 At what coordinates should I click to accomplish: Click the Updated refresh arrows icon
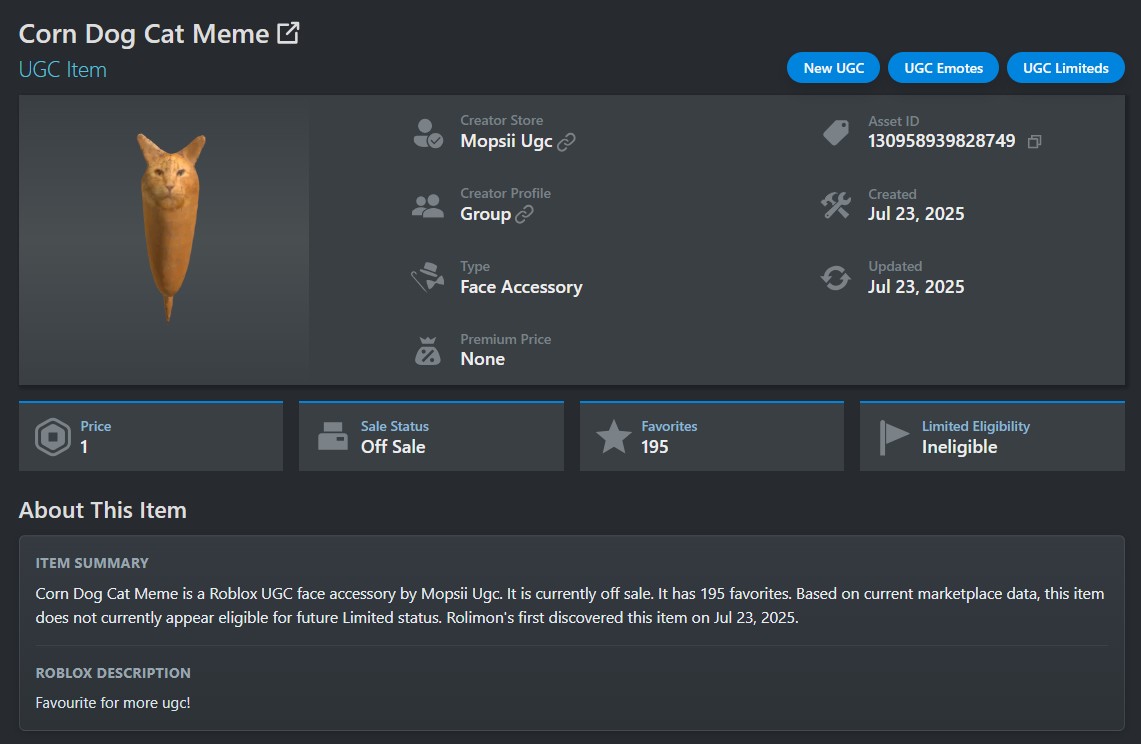coord(835,277)
